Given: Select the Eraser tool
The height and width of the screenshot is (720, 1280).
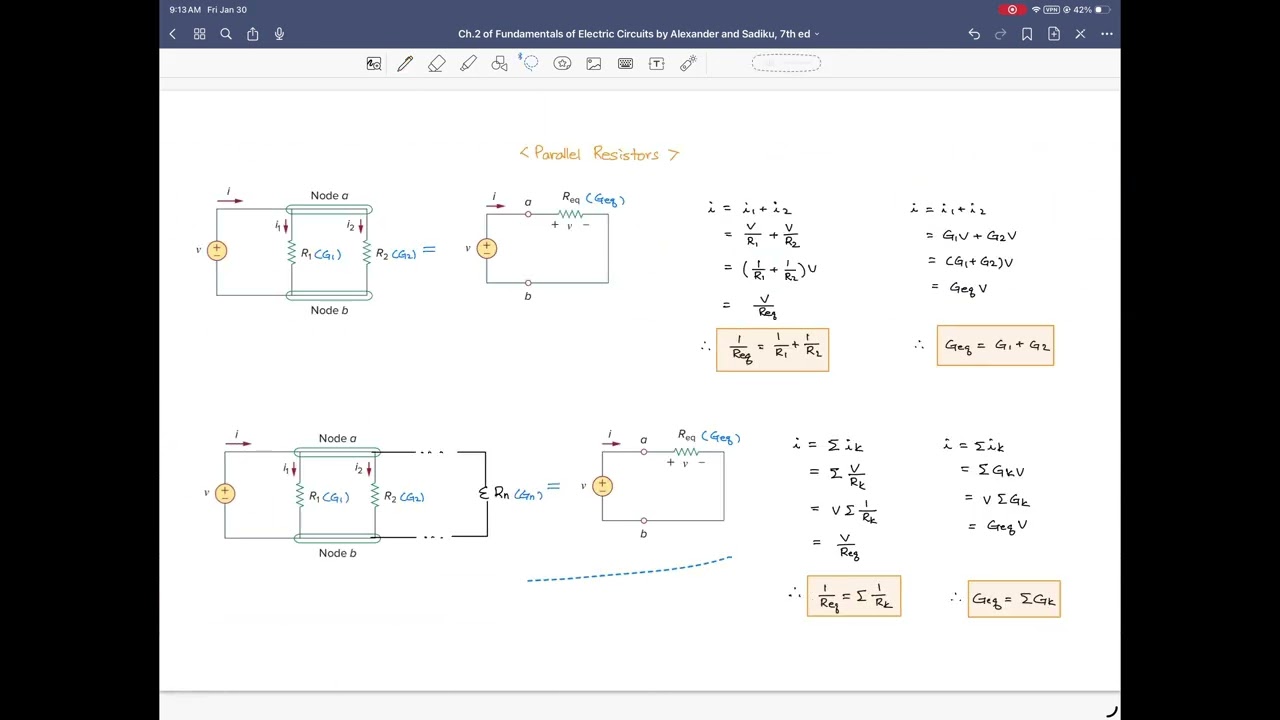Looking at the screenshot, I should pyautogui.click(x=437, y=63).
